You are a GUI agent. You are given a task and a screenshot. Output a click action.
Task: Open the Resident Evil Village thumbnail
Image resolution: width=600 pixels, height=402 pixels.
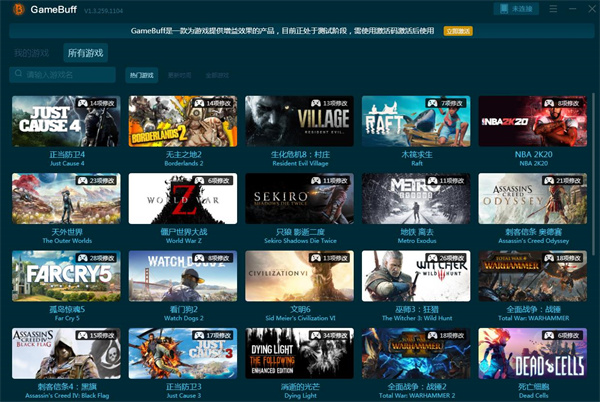point(299,121)
